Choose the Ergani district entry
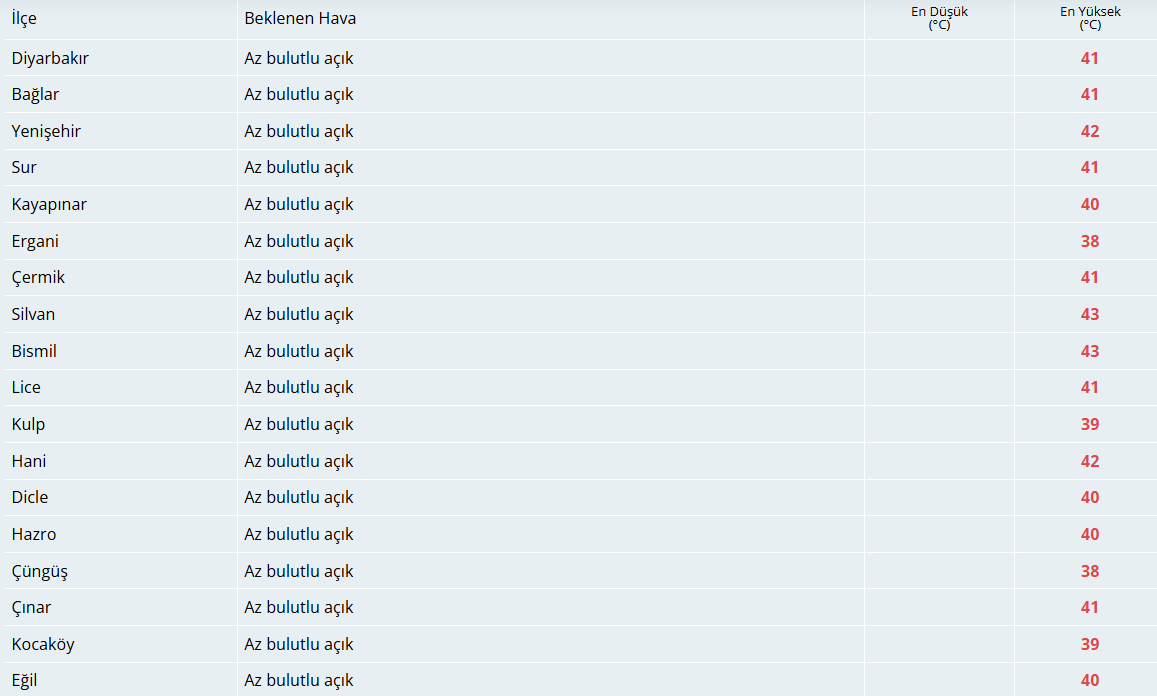1157x696 pixels. [x=35, y=241]
